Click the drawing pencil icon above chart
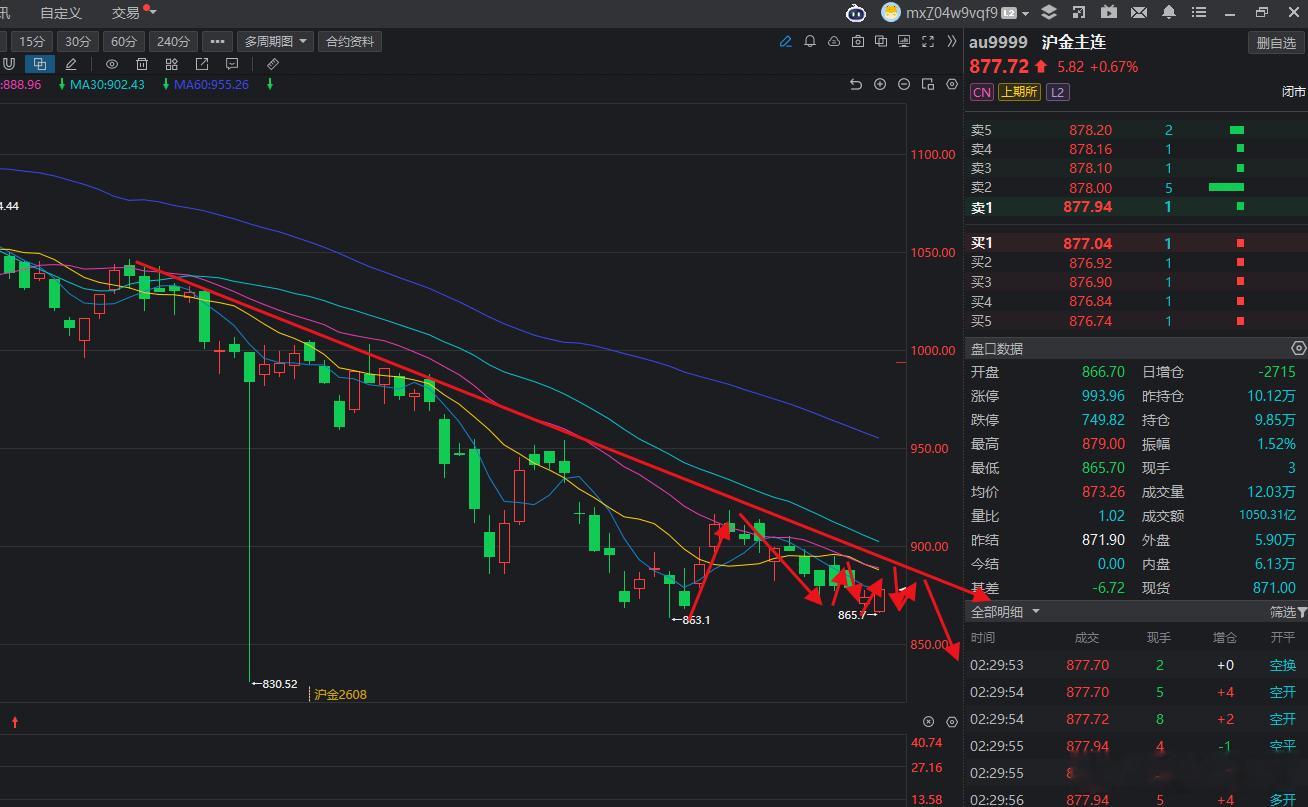This screenshot has height=807, width=1308. point(786,41)
